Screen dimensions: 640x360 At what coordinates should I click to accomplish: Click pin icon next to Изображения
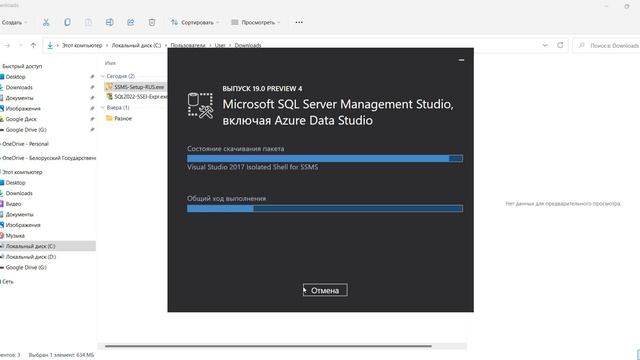(x=92, y=109)
